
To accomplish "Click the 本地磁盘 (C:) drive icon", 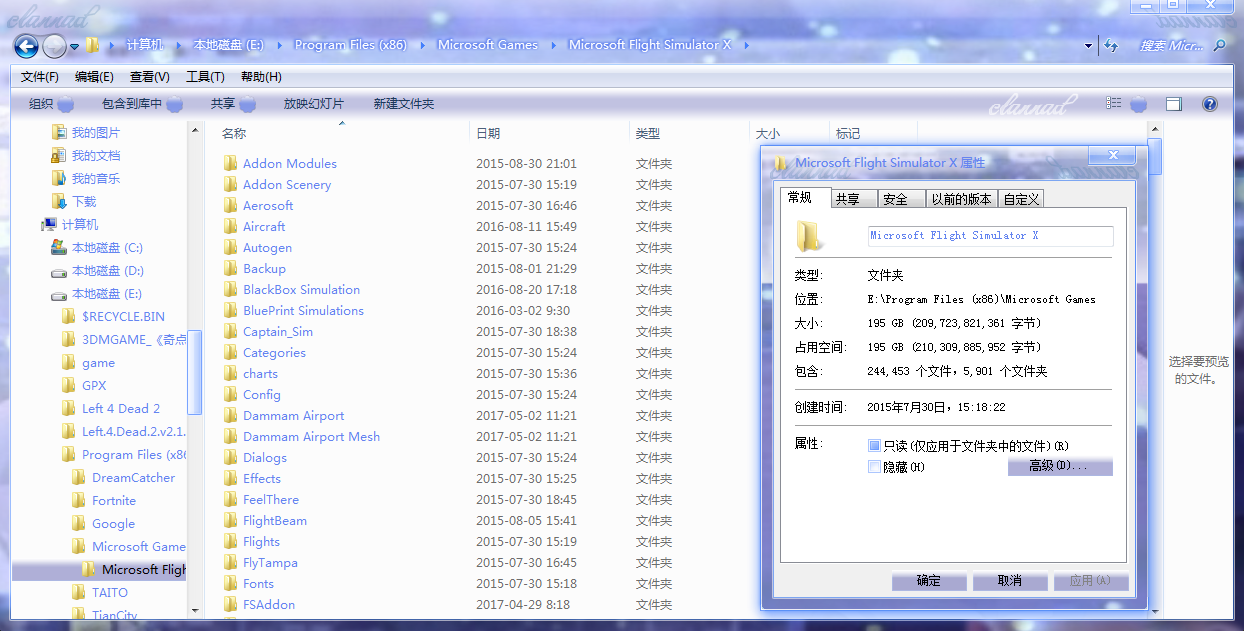I will point(59,247).
